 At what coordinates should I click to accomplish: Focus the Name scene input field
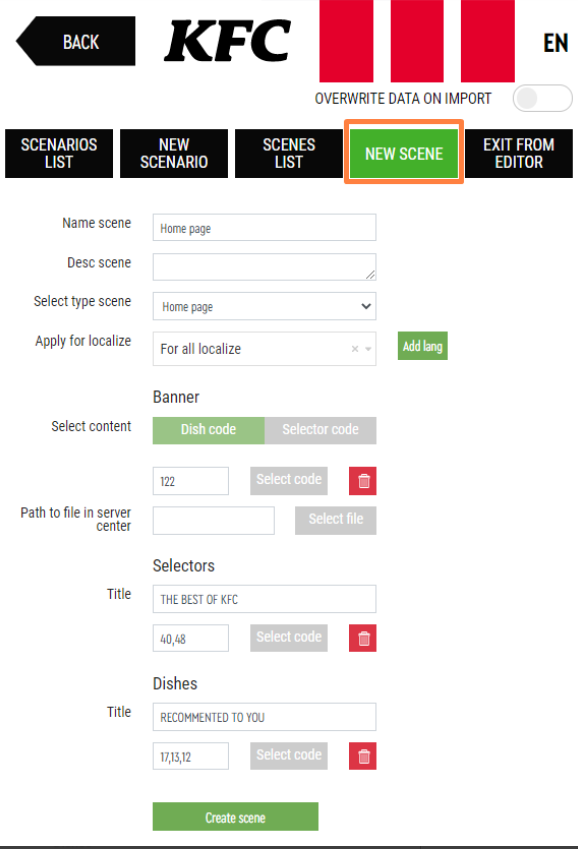click(x=264, y=227)
